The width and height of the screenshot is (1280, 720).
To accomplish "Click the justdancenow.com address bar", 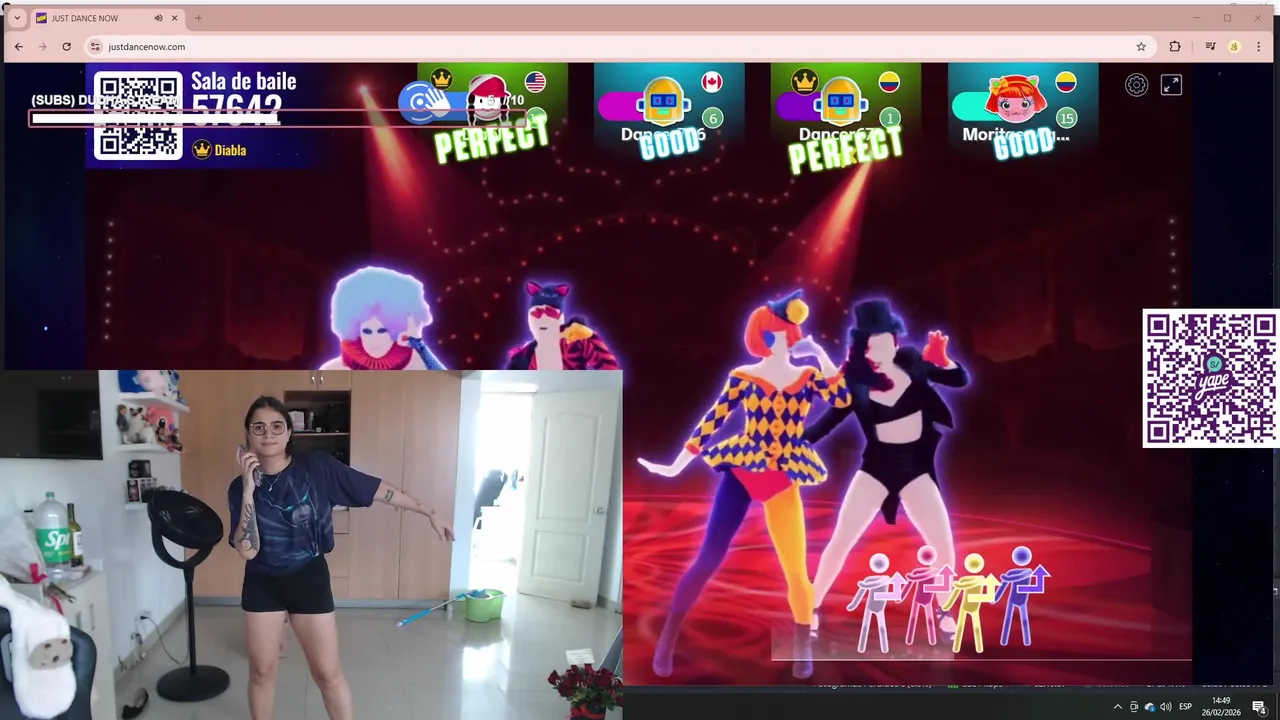I will (x=618, y=46).
